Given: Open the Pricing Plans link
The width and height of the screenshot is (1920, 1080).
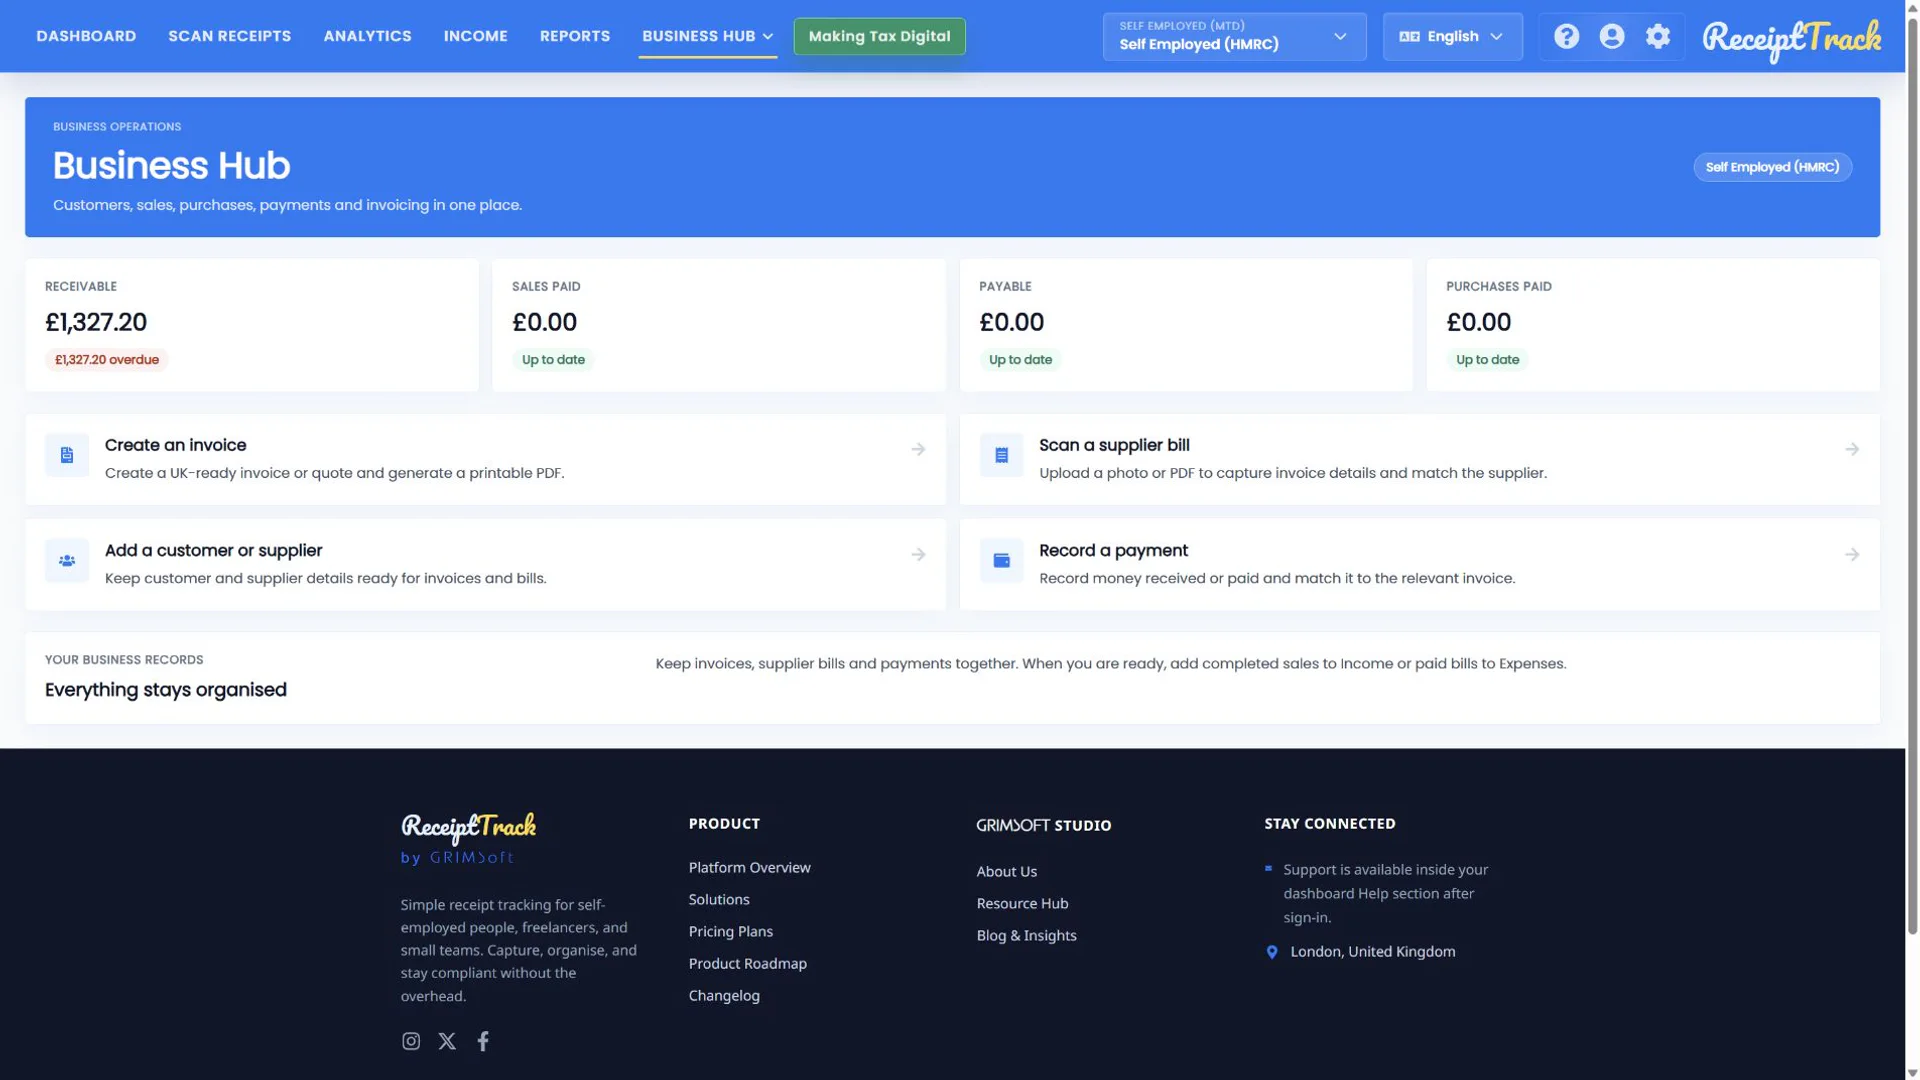Looking at the screenshot, I should tap(730, 931).
